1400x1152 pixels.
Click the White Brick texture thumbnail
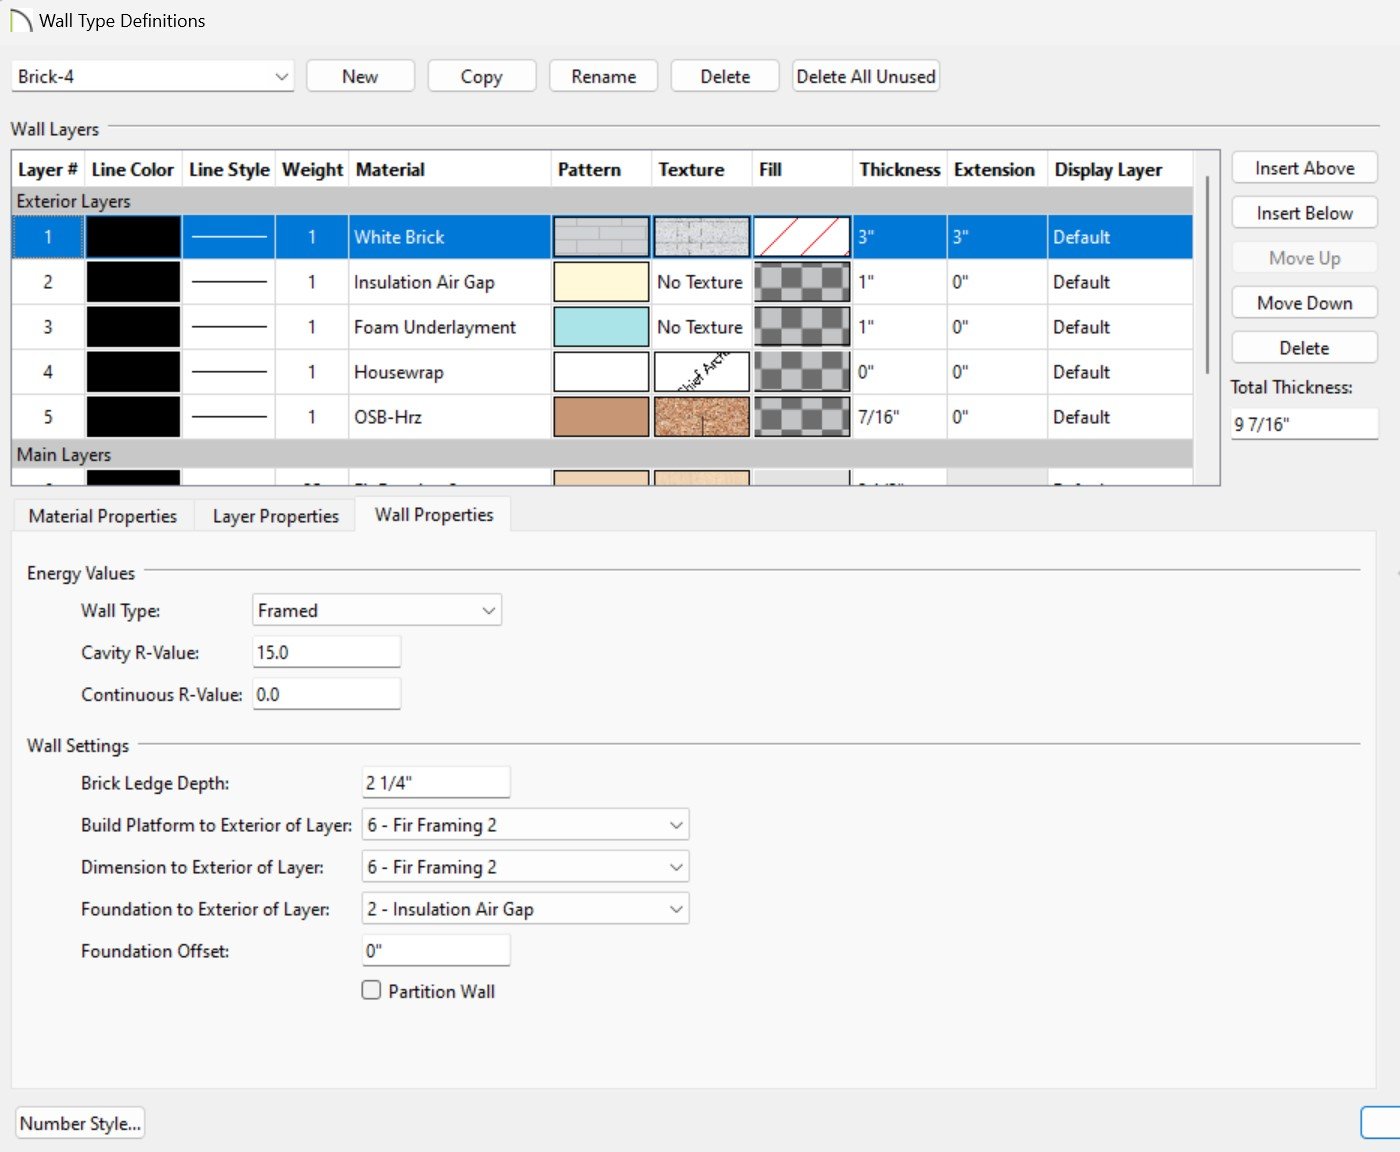click(701, 237)
